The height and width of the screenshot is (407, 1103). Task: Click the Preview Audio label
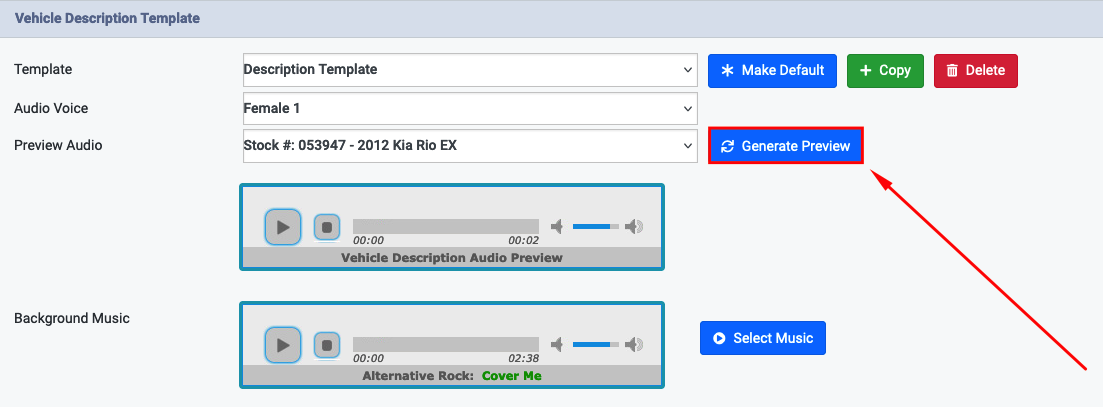coord(58,146)
